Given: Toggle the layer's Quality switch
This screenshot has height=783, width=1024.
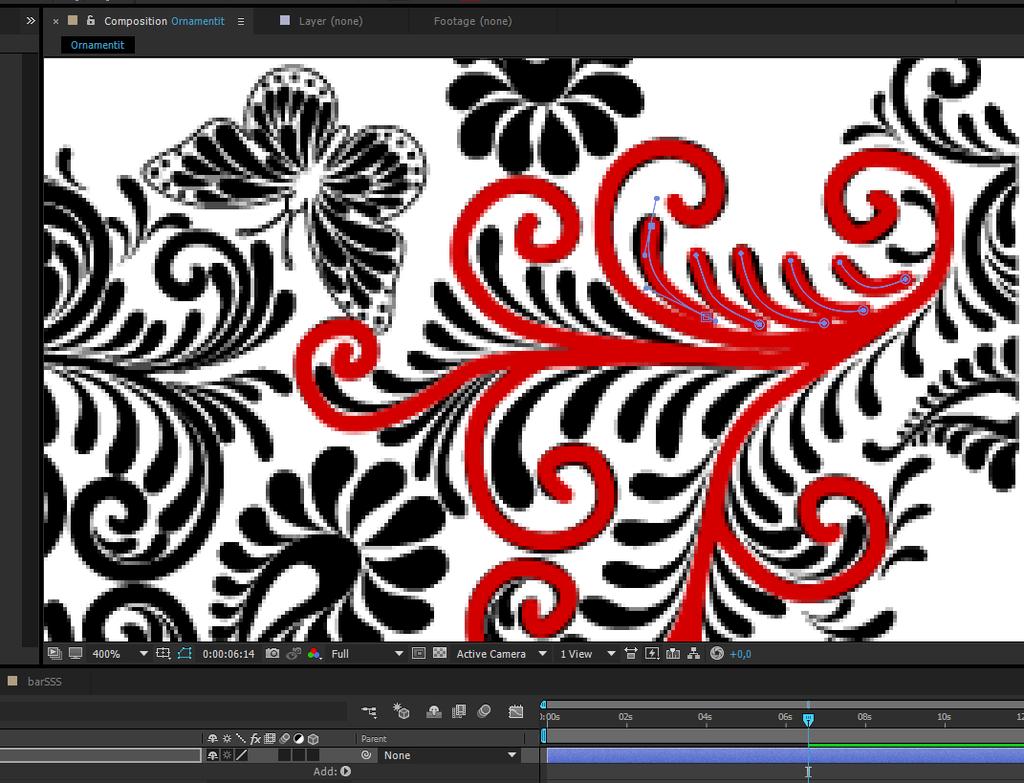Looking at the screenshot, I should (x=241, y=755).
